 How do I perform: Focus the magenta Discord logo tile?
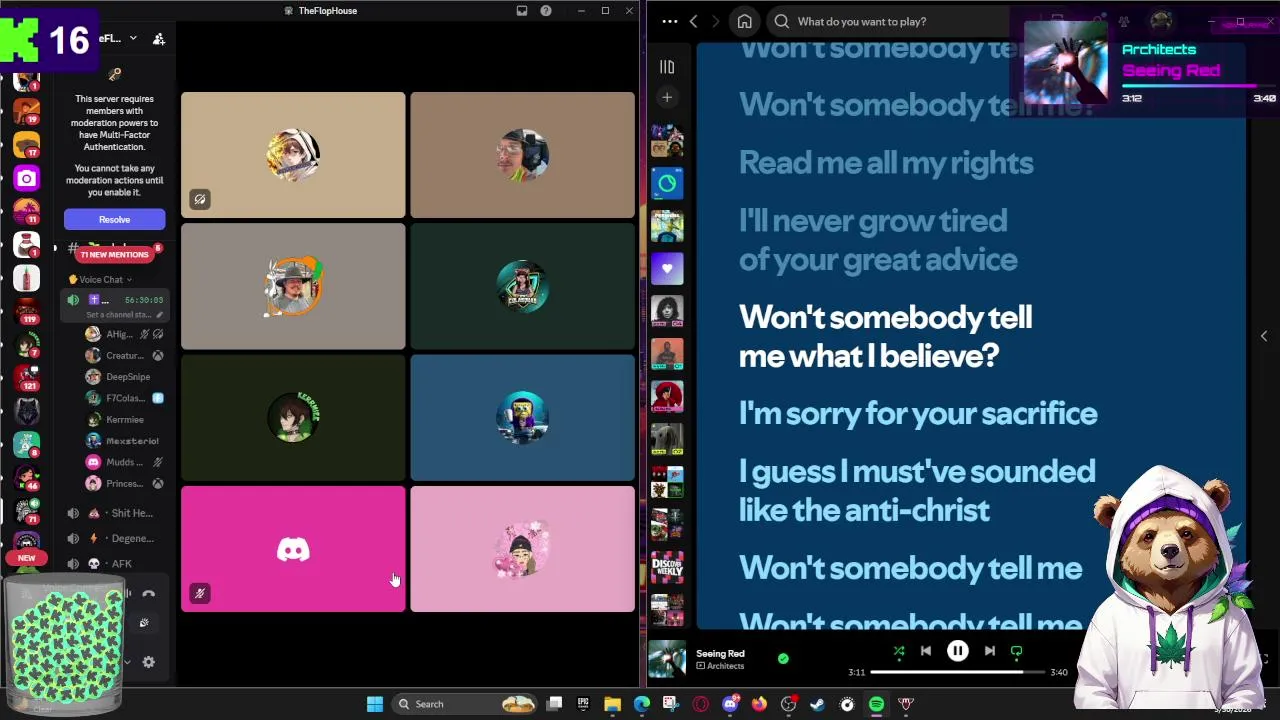293,549
